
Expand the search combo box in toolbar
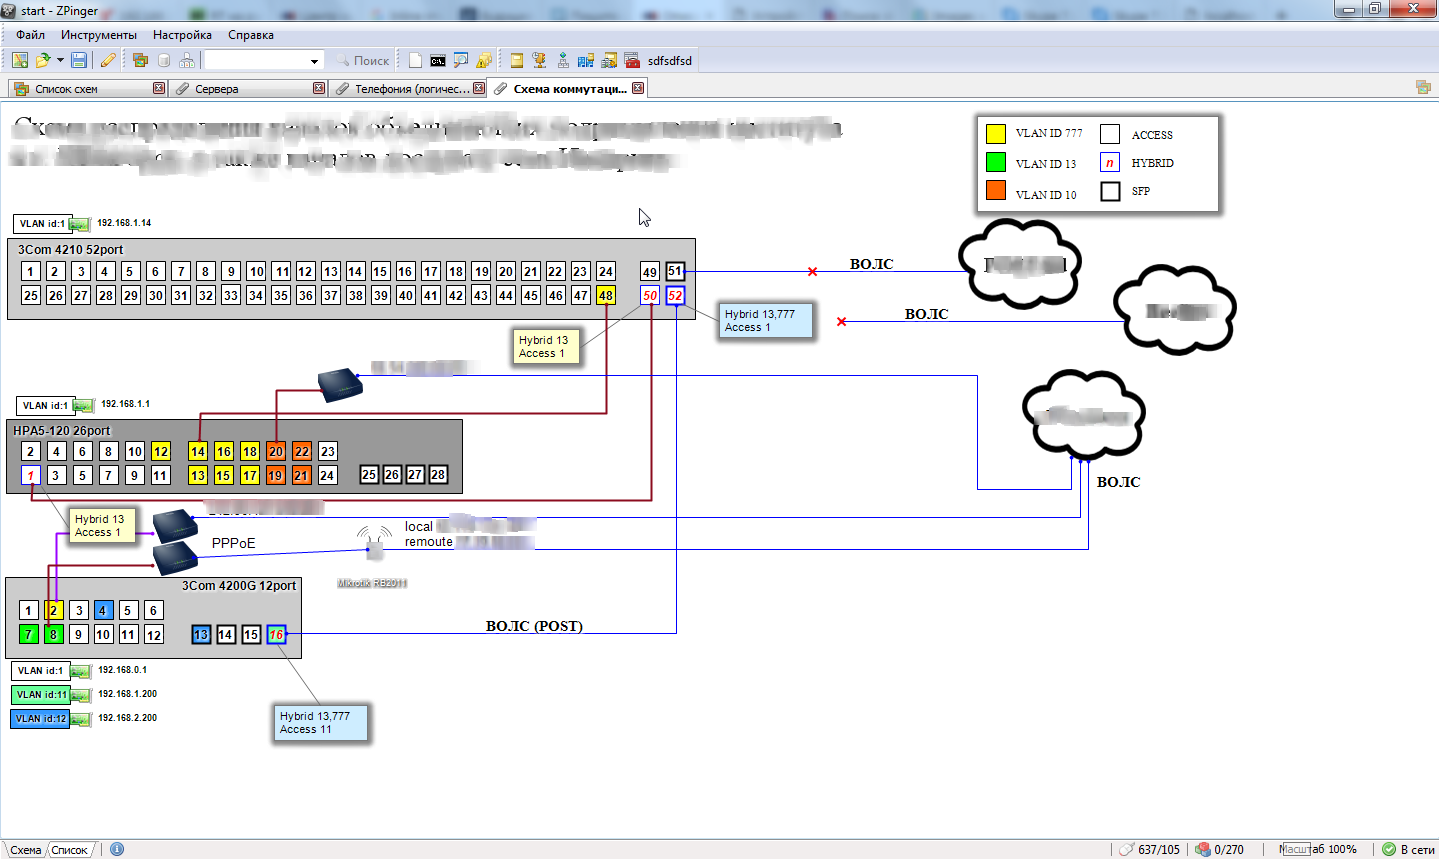pos(314,61)
